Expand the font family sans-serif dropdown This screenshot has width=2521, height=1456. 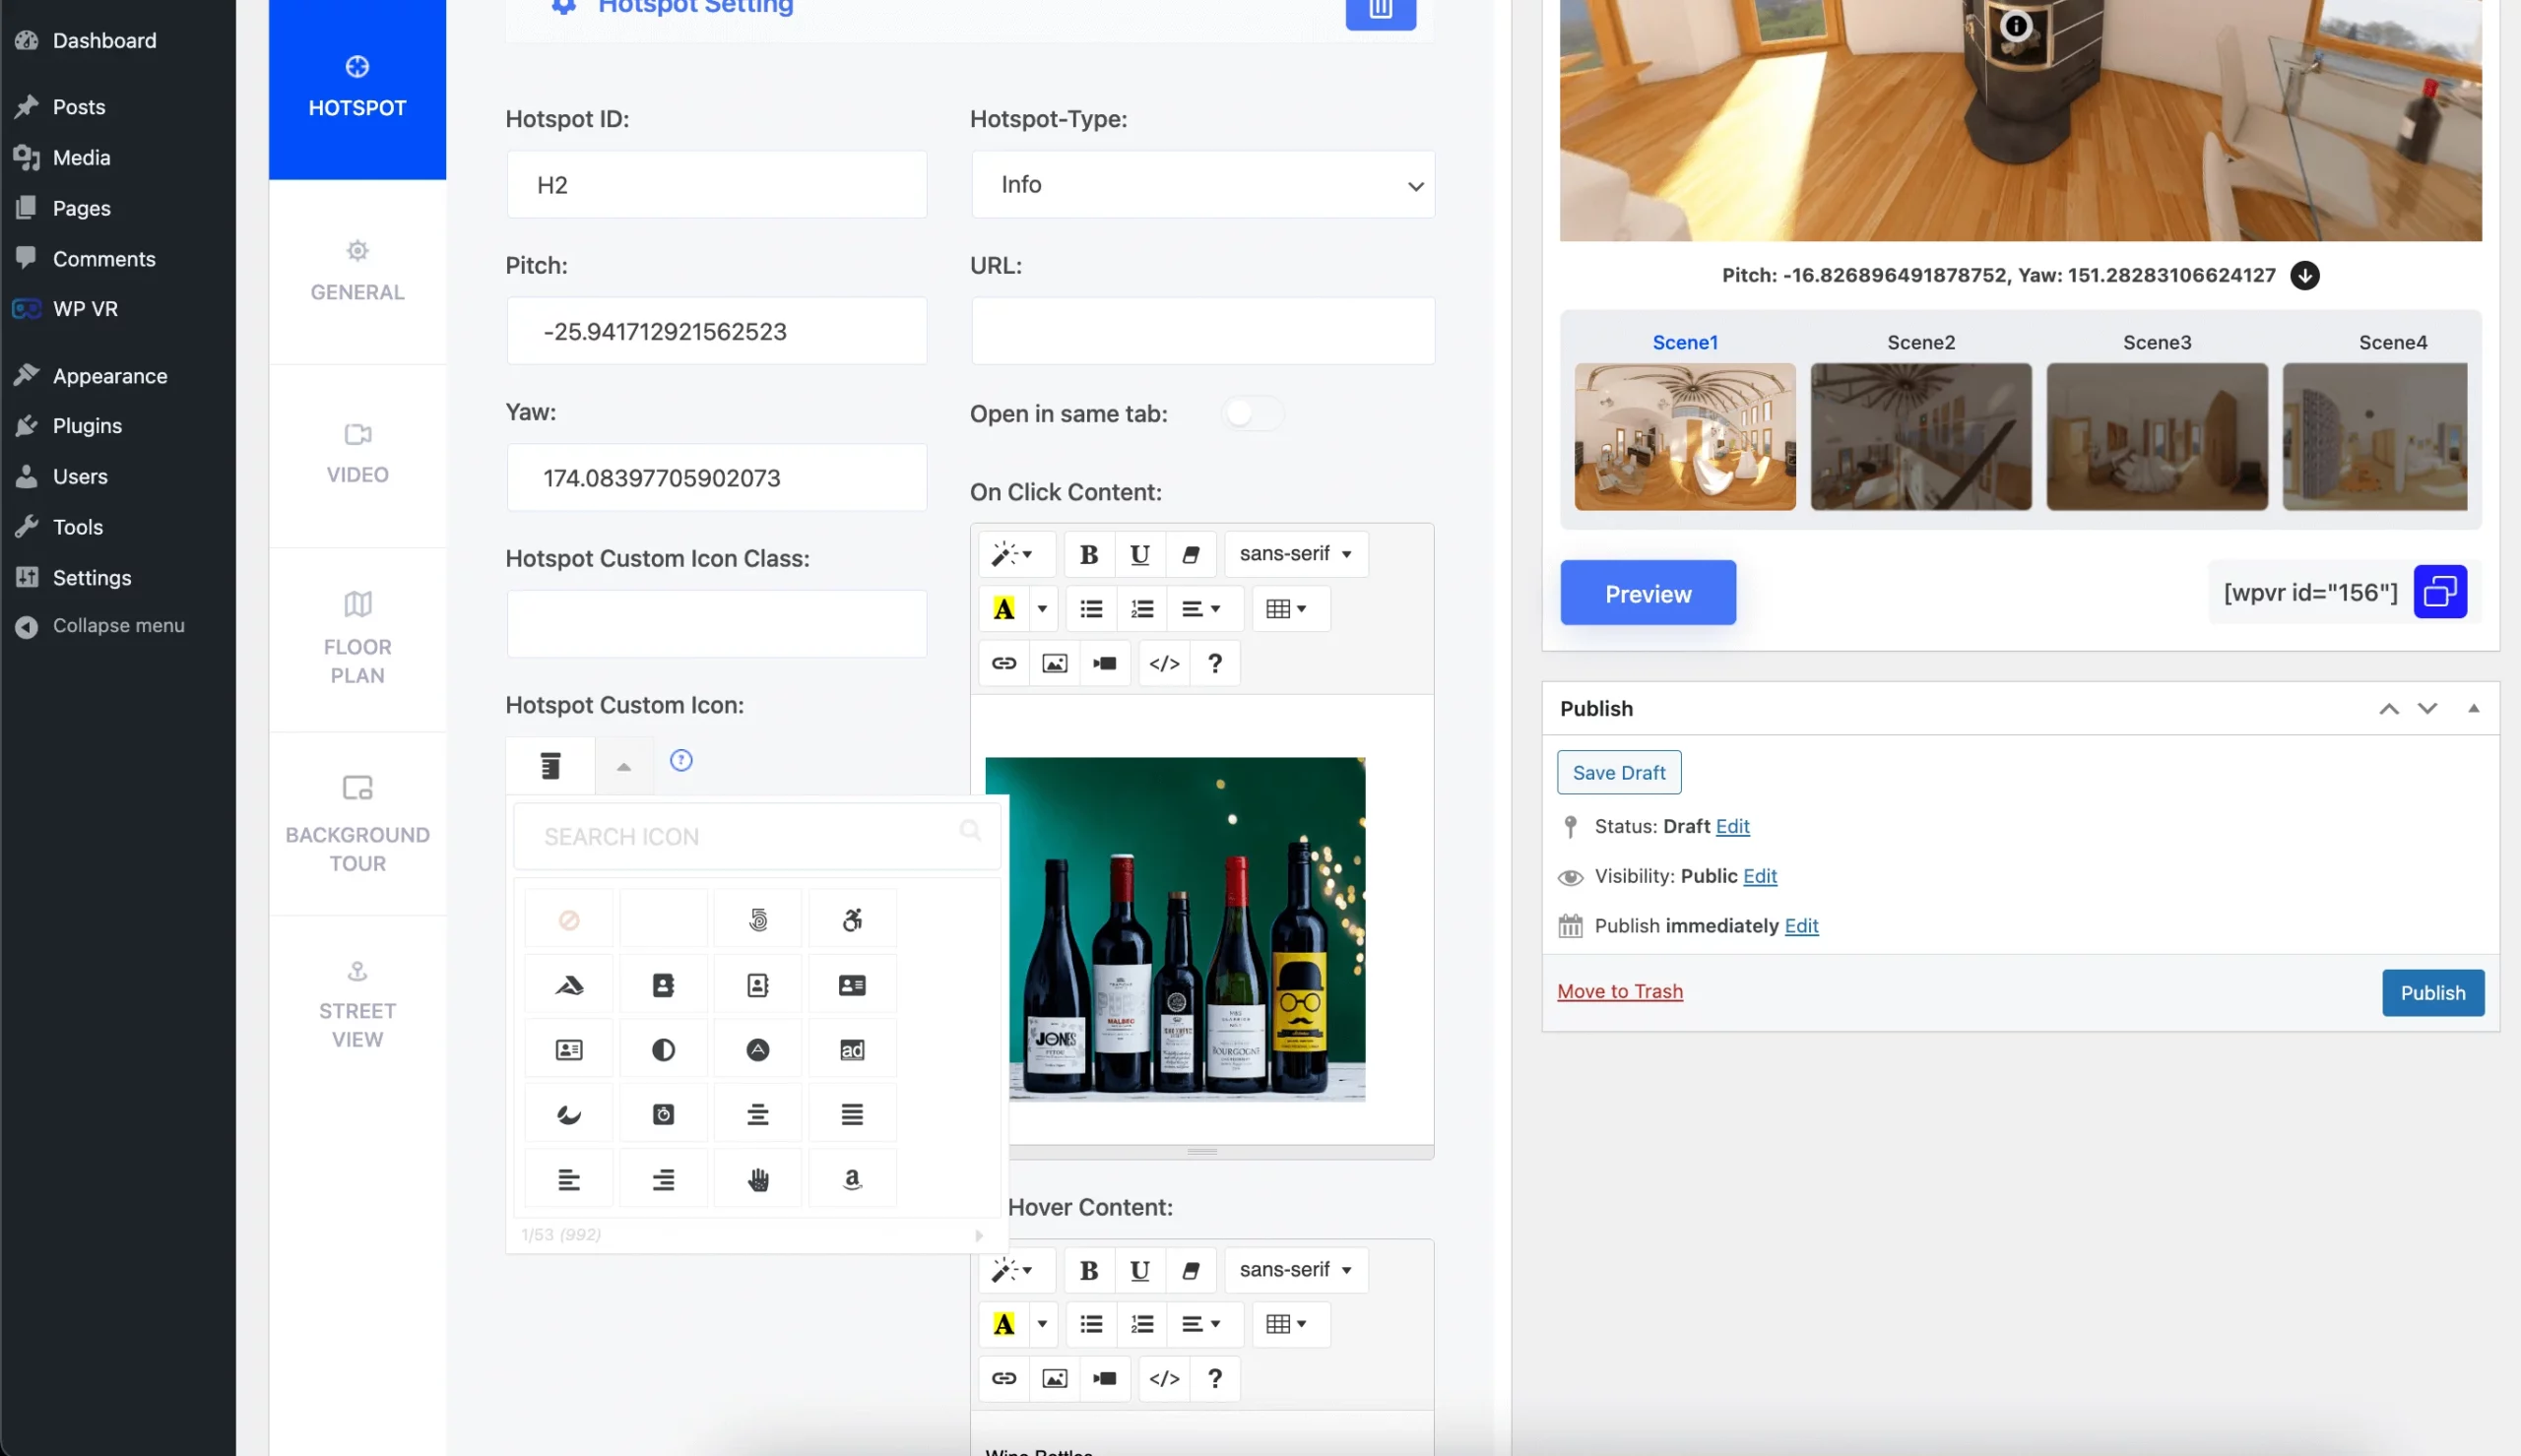[x=1295, y=553]
